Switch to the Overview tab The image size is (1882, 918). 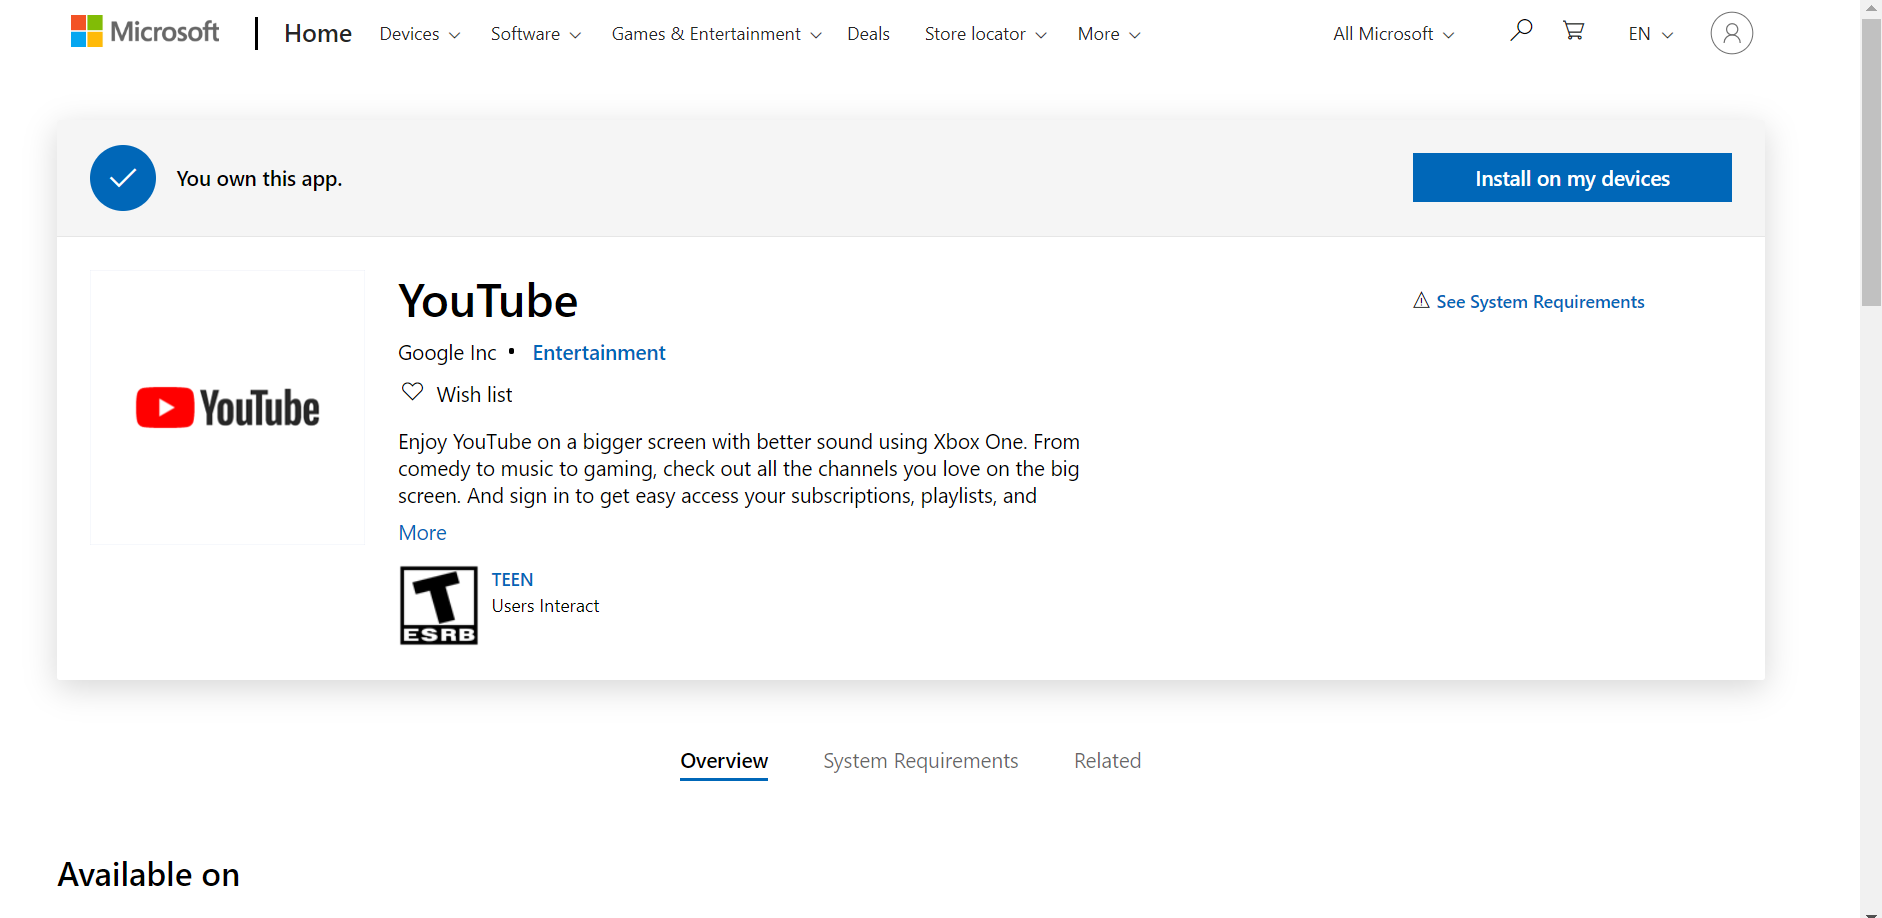724,762
